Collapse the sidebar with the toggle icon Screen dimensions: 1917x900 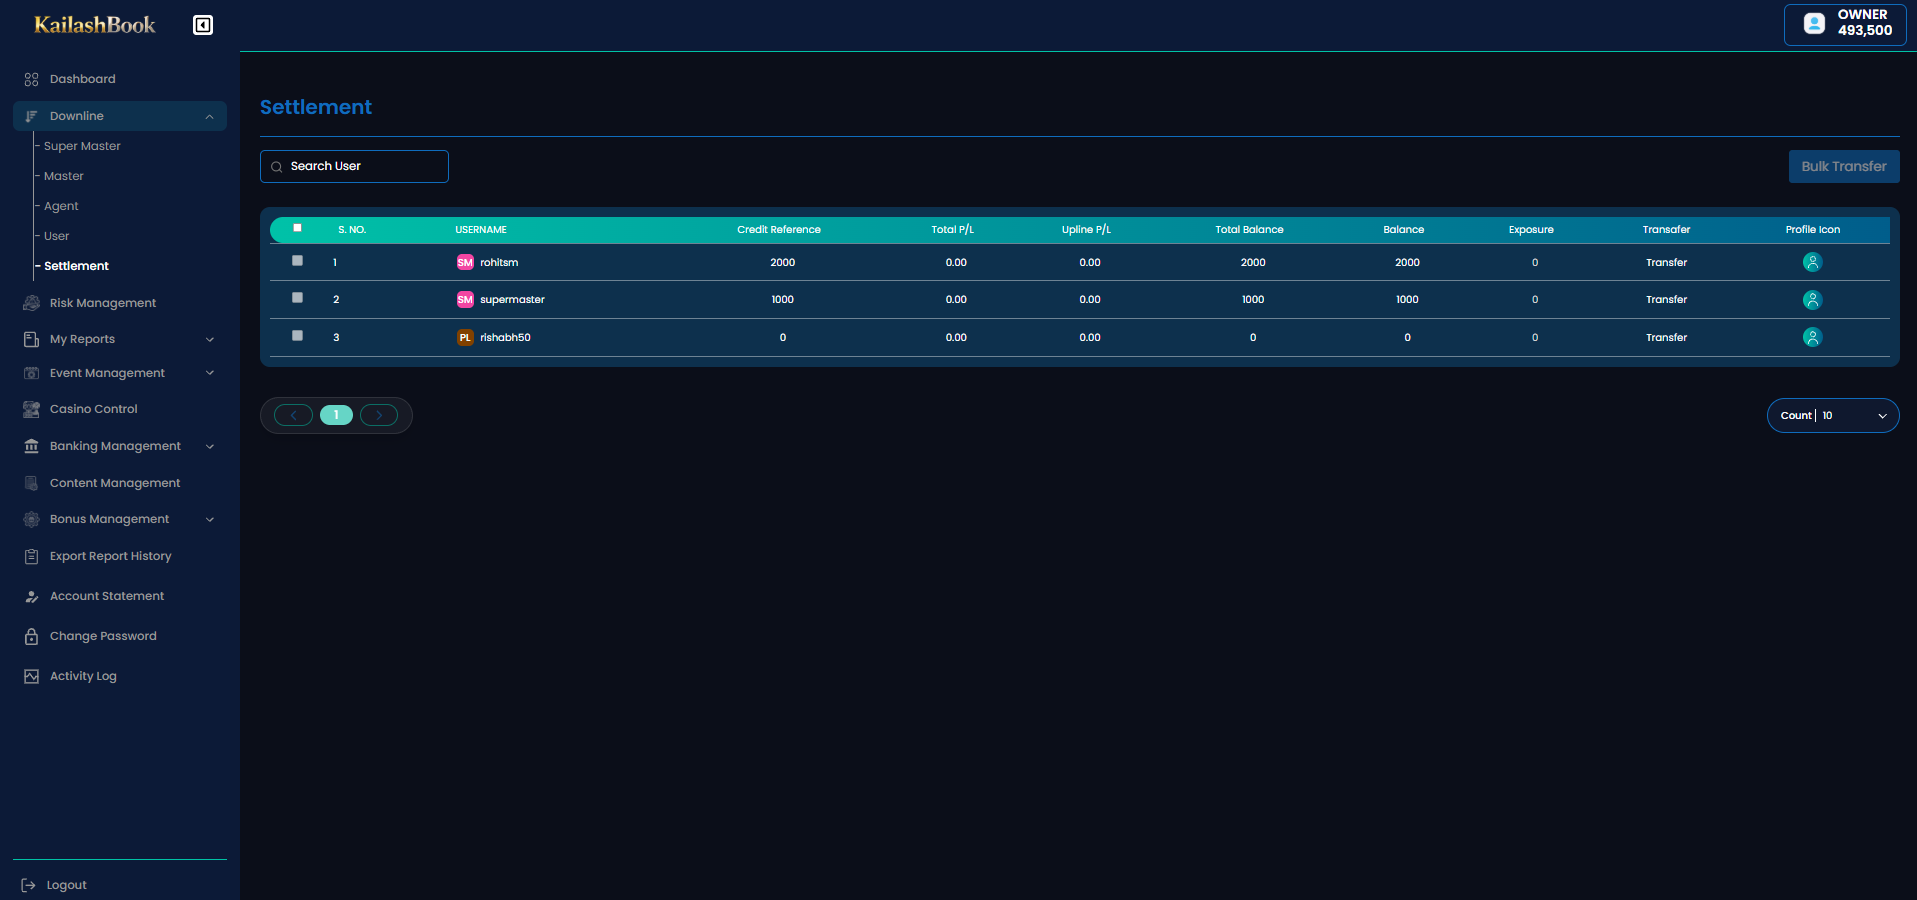[x=203, y=25]
